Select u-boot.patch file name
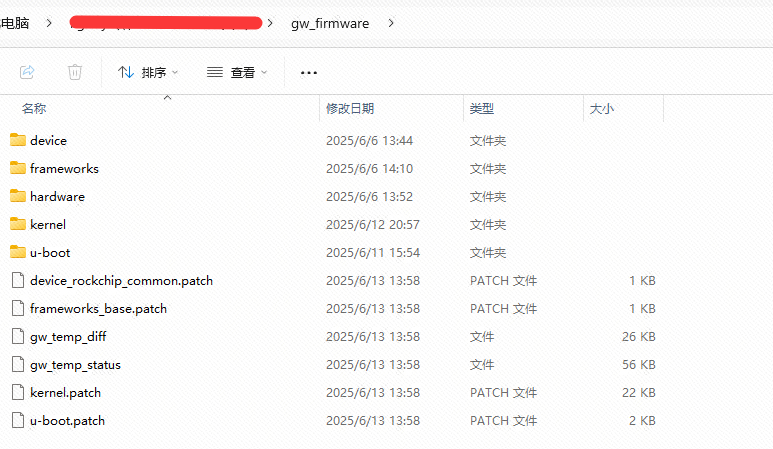The image size is (773, 449). coord(68,421)
